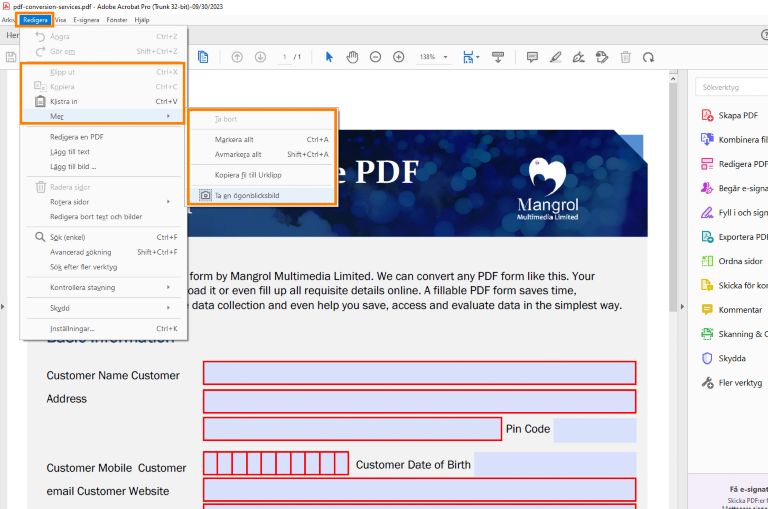Choose Redigera en PDF
Screen dimensions: 768x509
tap(103, 137)
